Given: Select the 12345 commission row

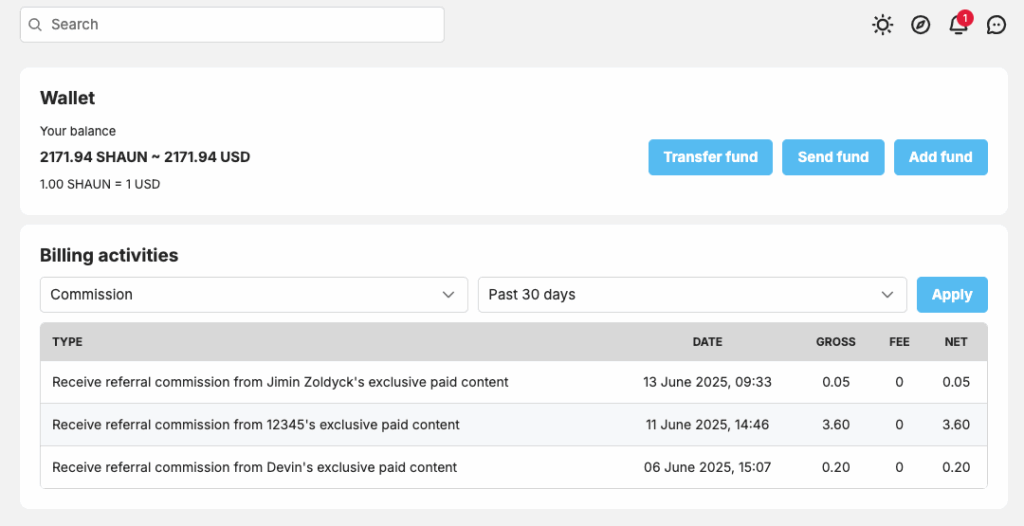Looking at the screenshot, I should (x=514, y=425).
